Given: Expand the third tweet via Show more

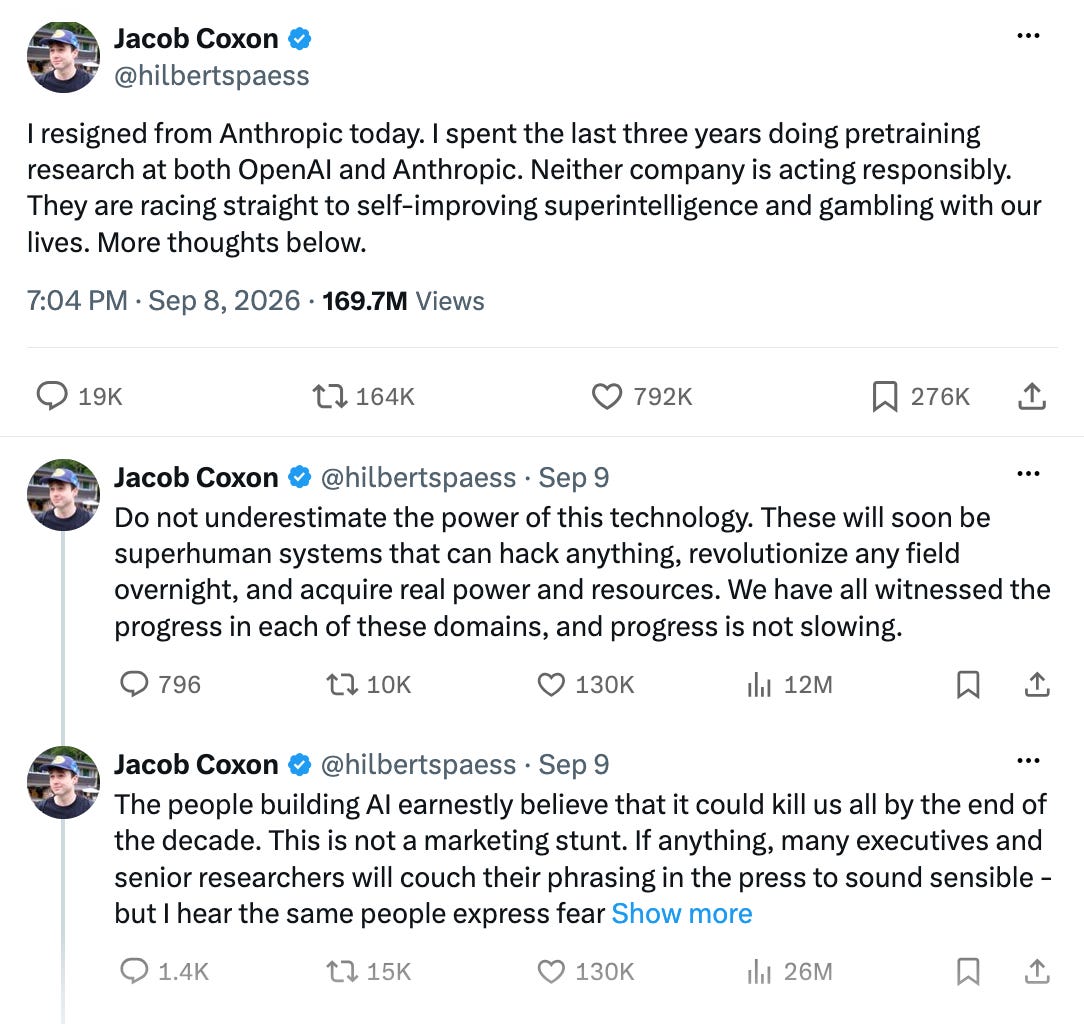Looking at the screenshot, I should (x=682, y=913).
